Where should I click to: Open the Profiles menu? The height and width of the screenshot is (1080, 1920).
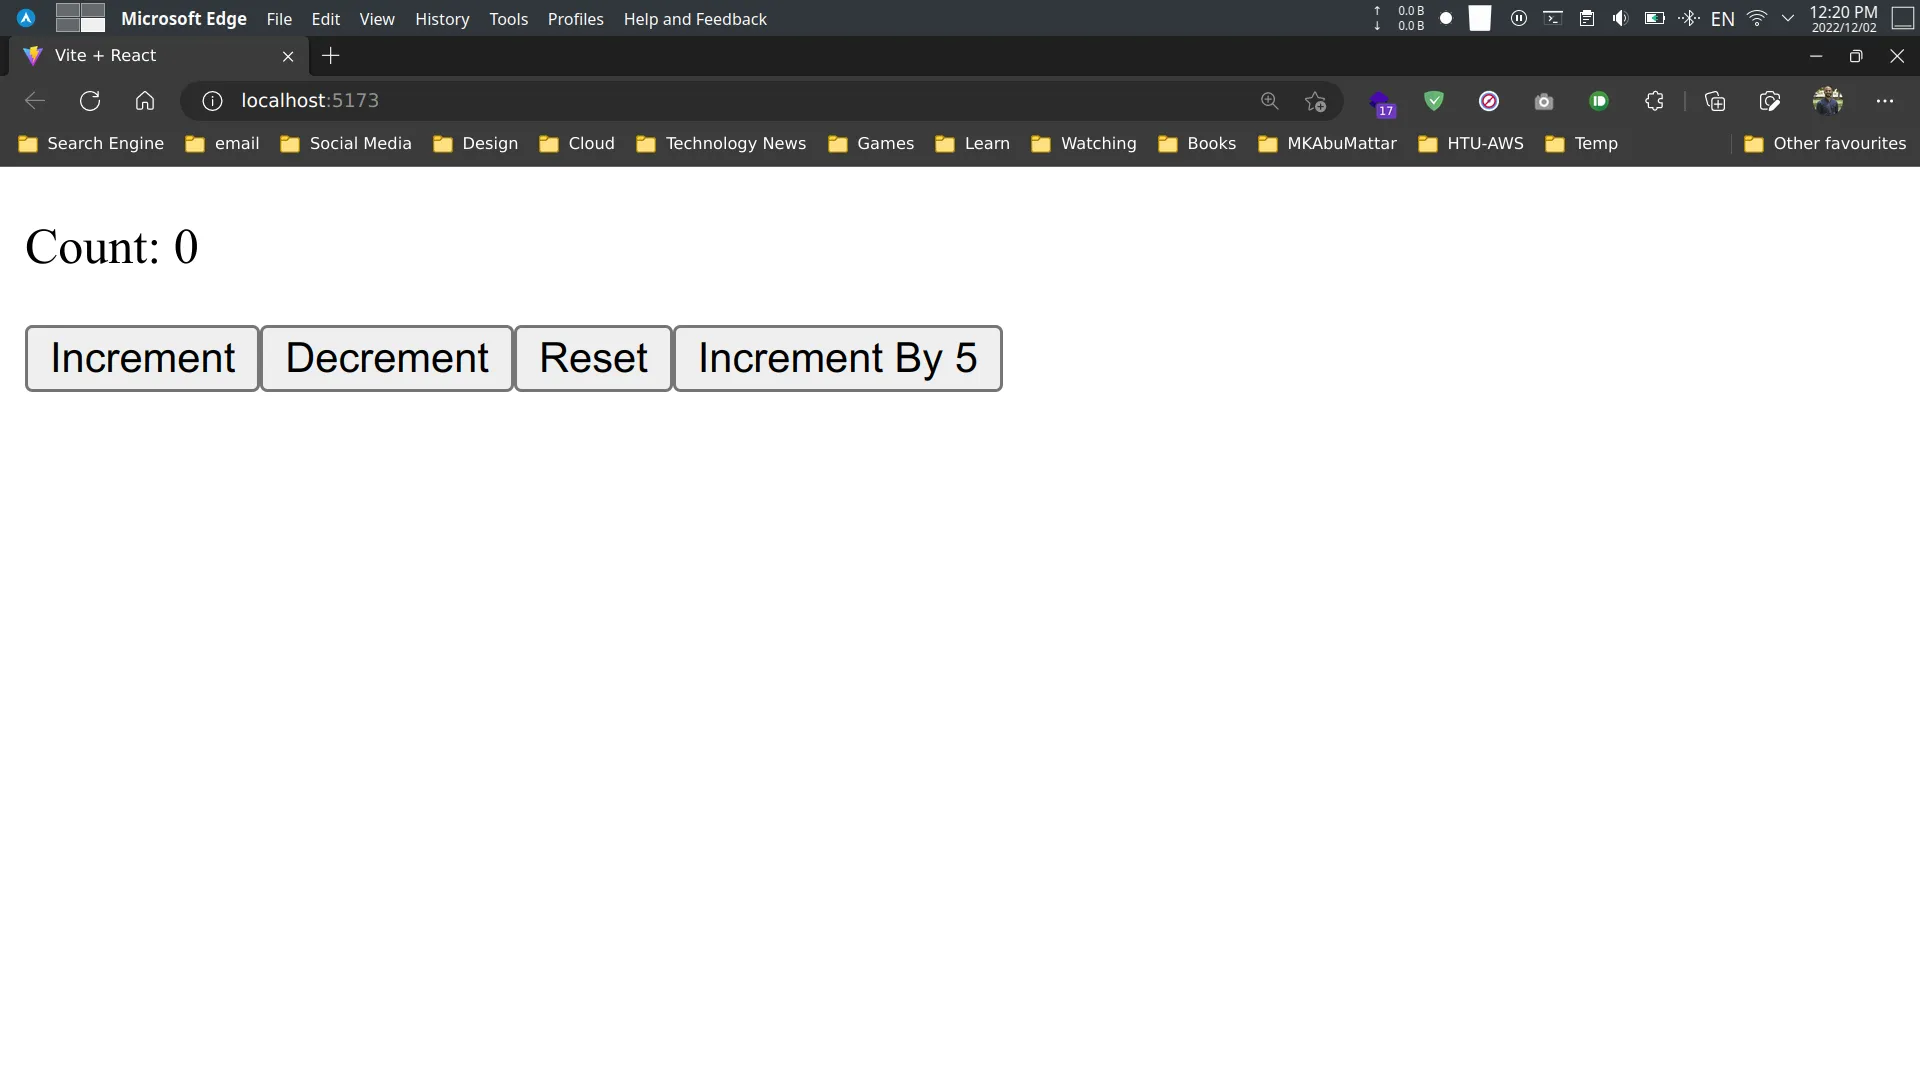[575, 18]
